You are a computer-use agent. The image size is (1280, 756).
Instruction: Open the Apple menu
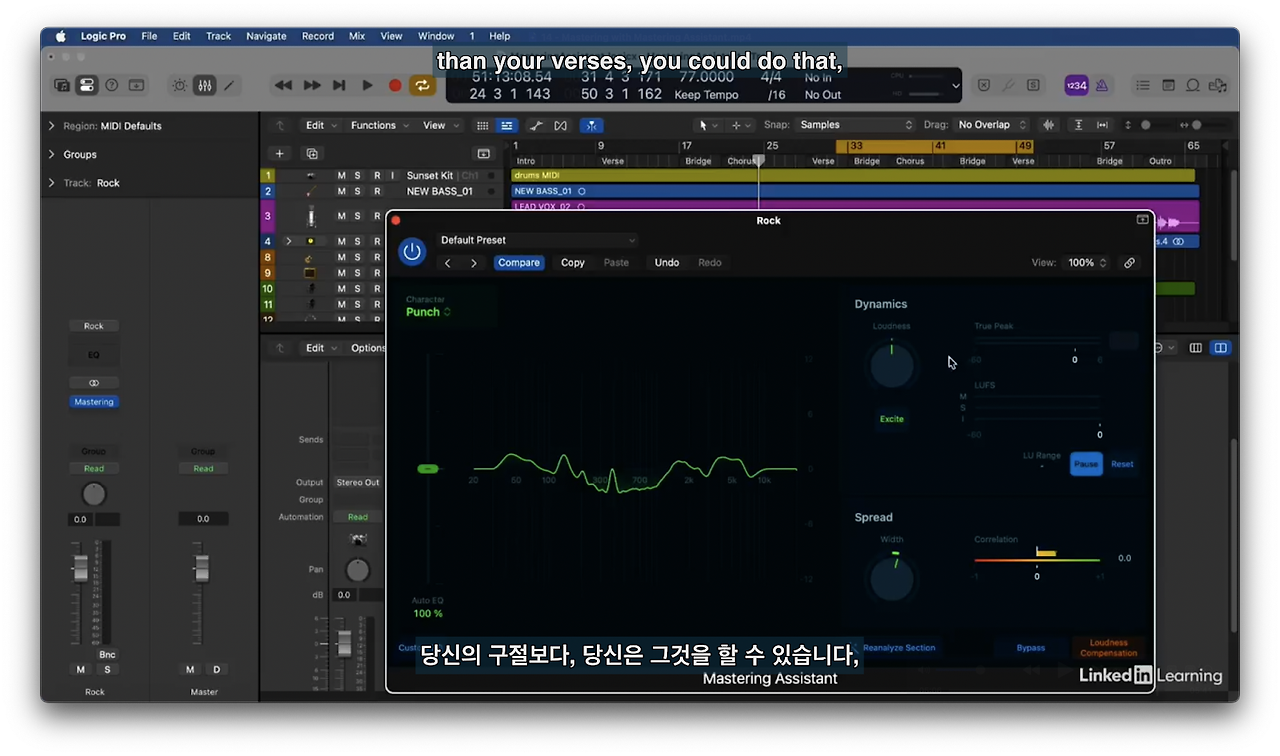[60, 36]
